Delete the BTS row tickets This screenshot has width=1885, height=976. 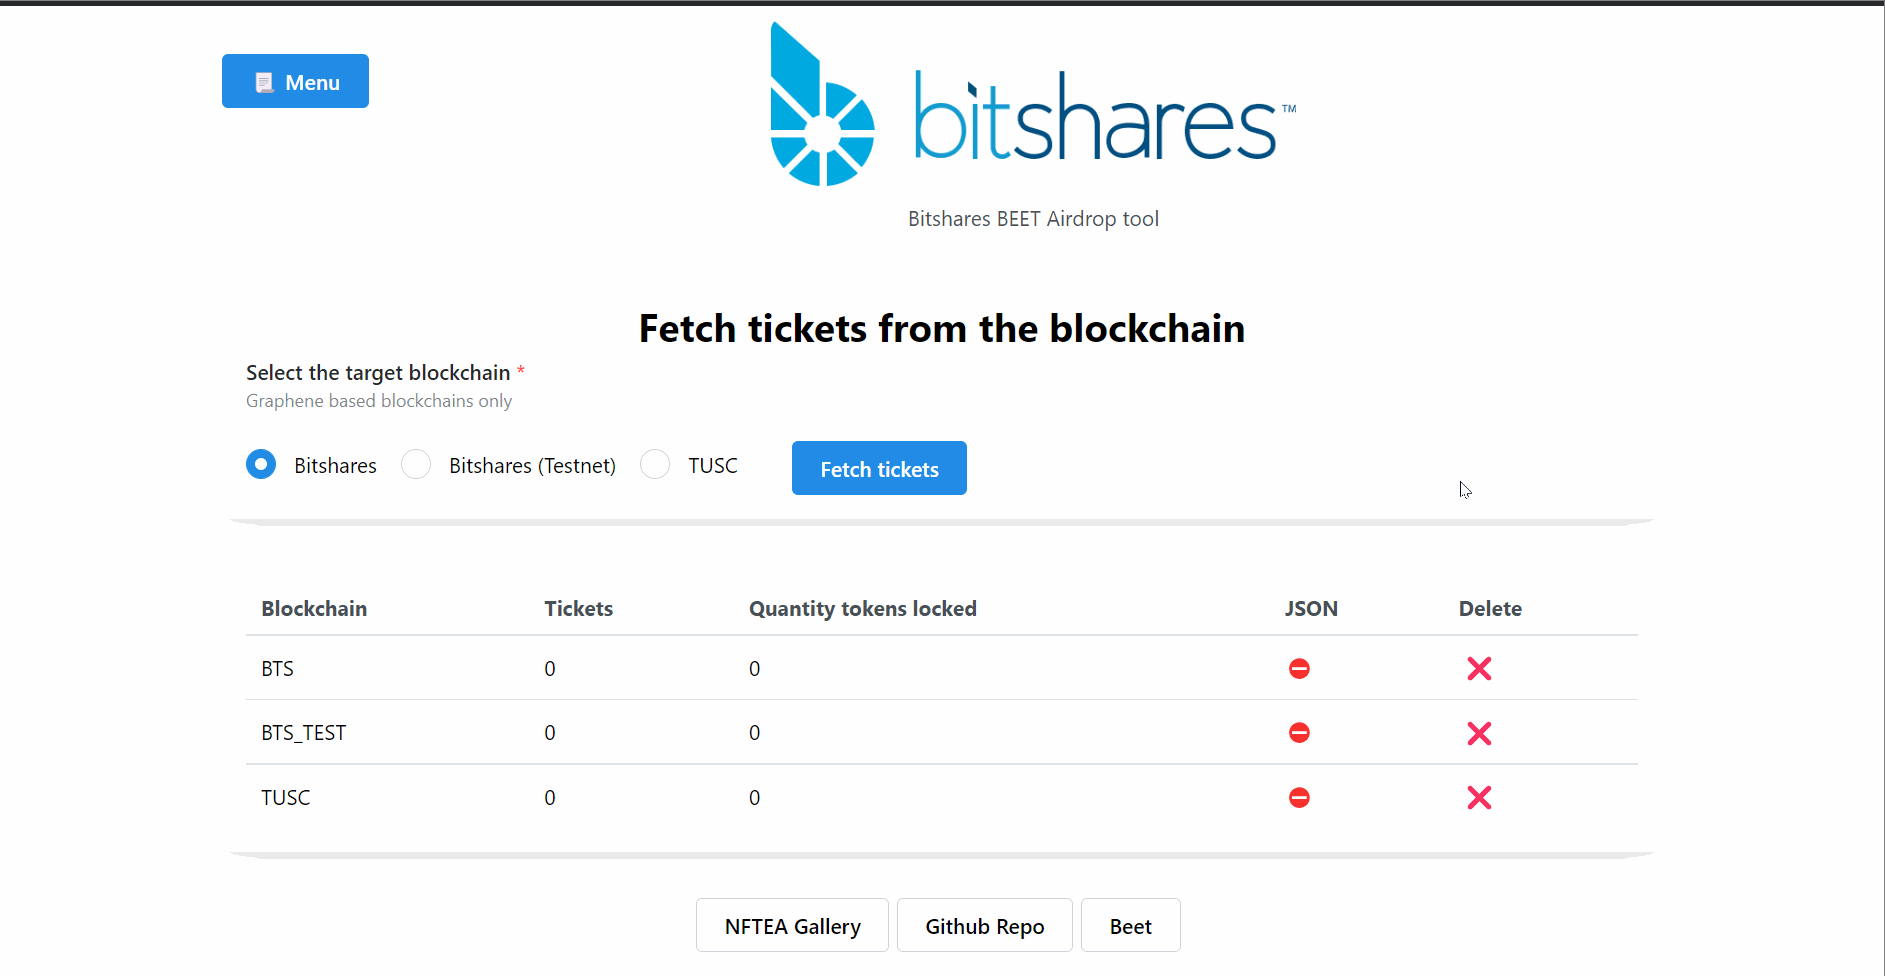[1479, 669]
